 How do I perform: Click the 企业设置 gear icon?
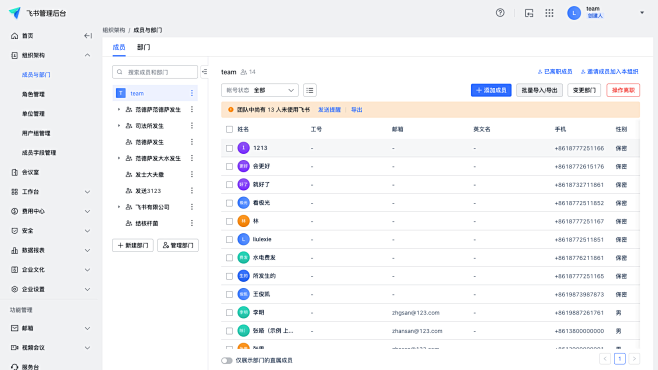point(15,289)
